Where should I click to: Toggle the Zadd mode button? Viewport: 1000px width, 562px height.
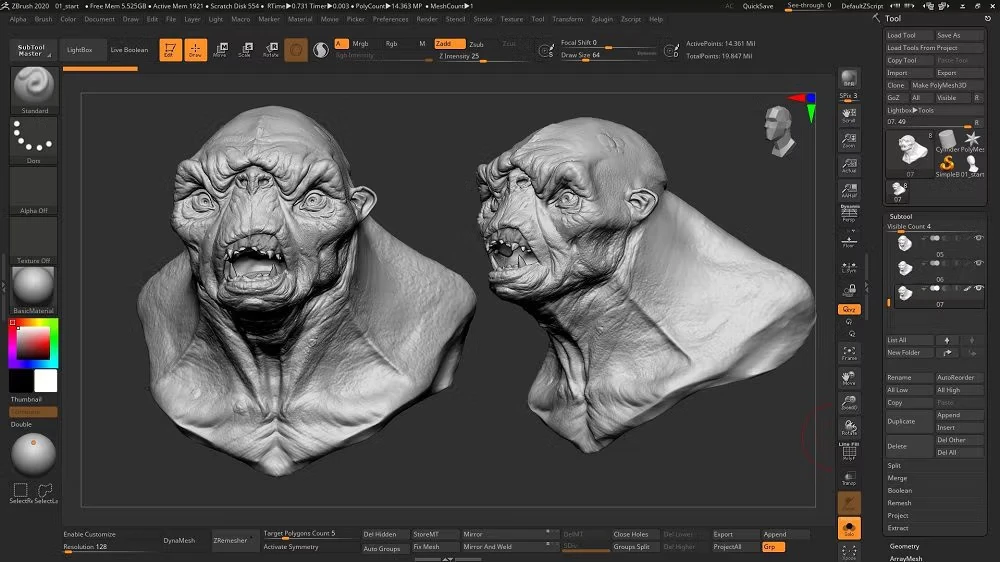tap(448, 44)
